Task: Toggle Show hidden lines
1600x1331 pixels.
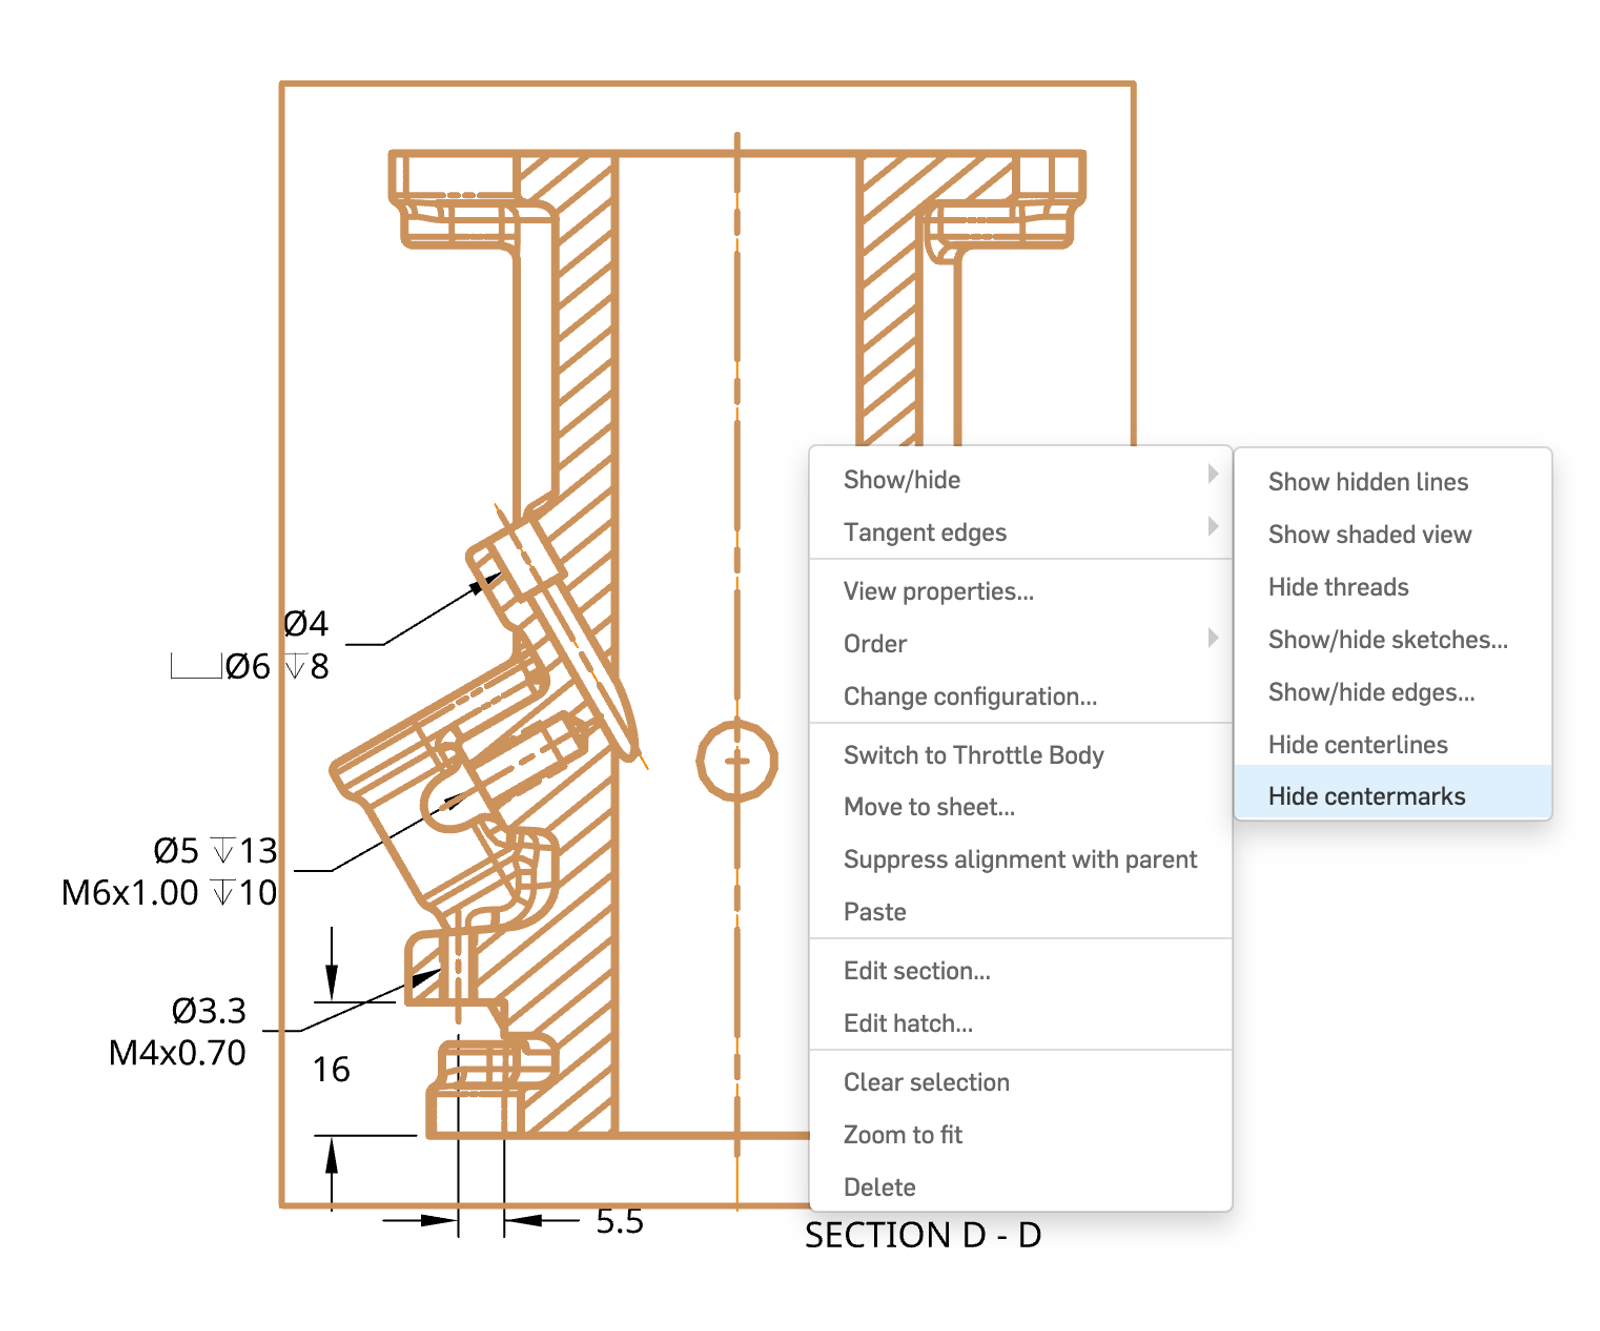Action: [x=1367, y=482]
